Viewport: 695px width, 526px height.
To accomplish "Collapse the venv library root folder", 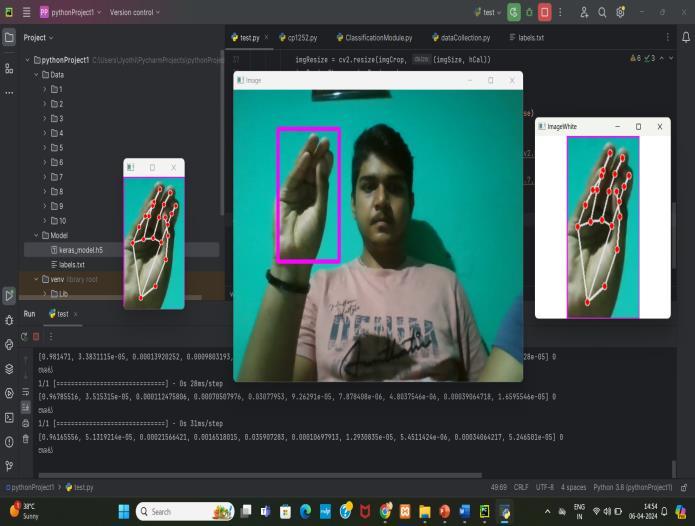I will [x=36, y=279].
